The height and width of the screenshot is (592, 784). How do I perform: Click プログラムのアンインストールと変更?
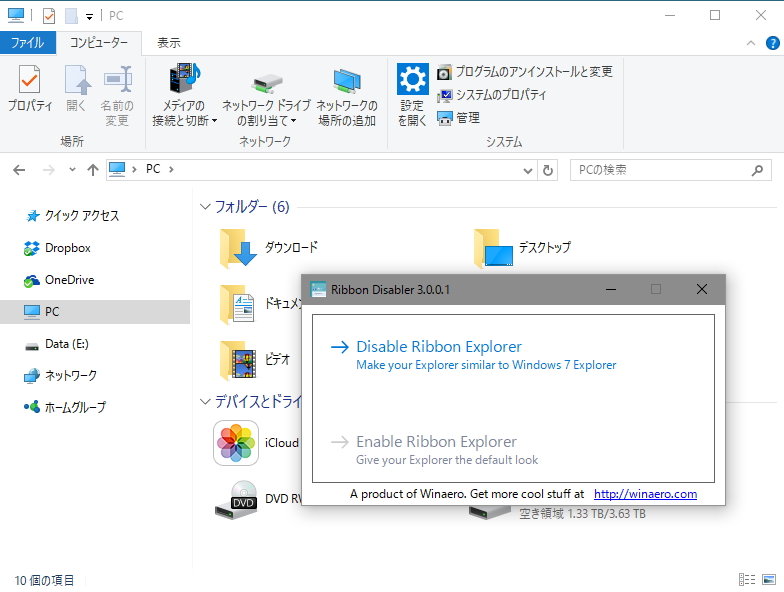[x=525, y=72]
